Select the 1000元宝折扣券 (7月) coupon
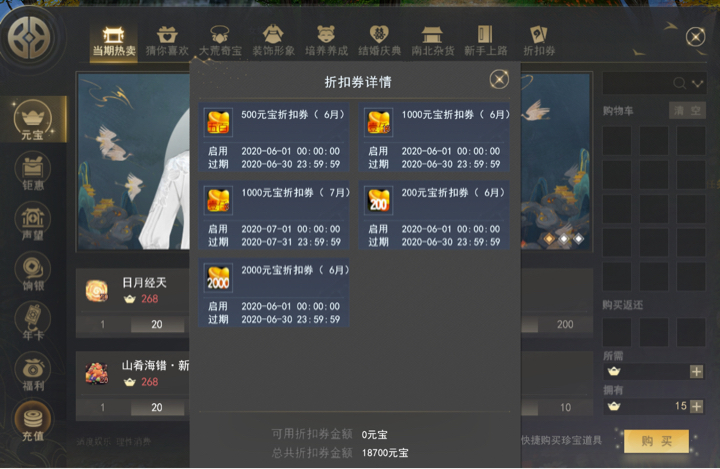 pyautogui.click(x=274, y=215)
